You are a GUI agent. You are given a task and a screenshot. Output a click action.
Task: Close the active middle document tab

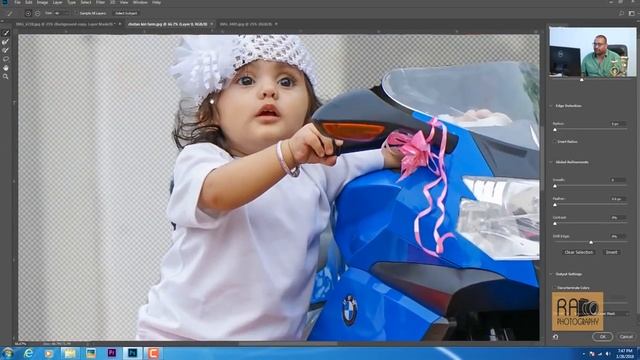(211, 24)
